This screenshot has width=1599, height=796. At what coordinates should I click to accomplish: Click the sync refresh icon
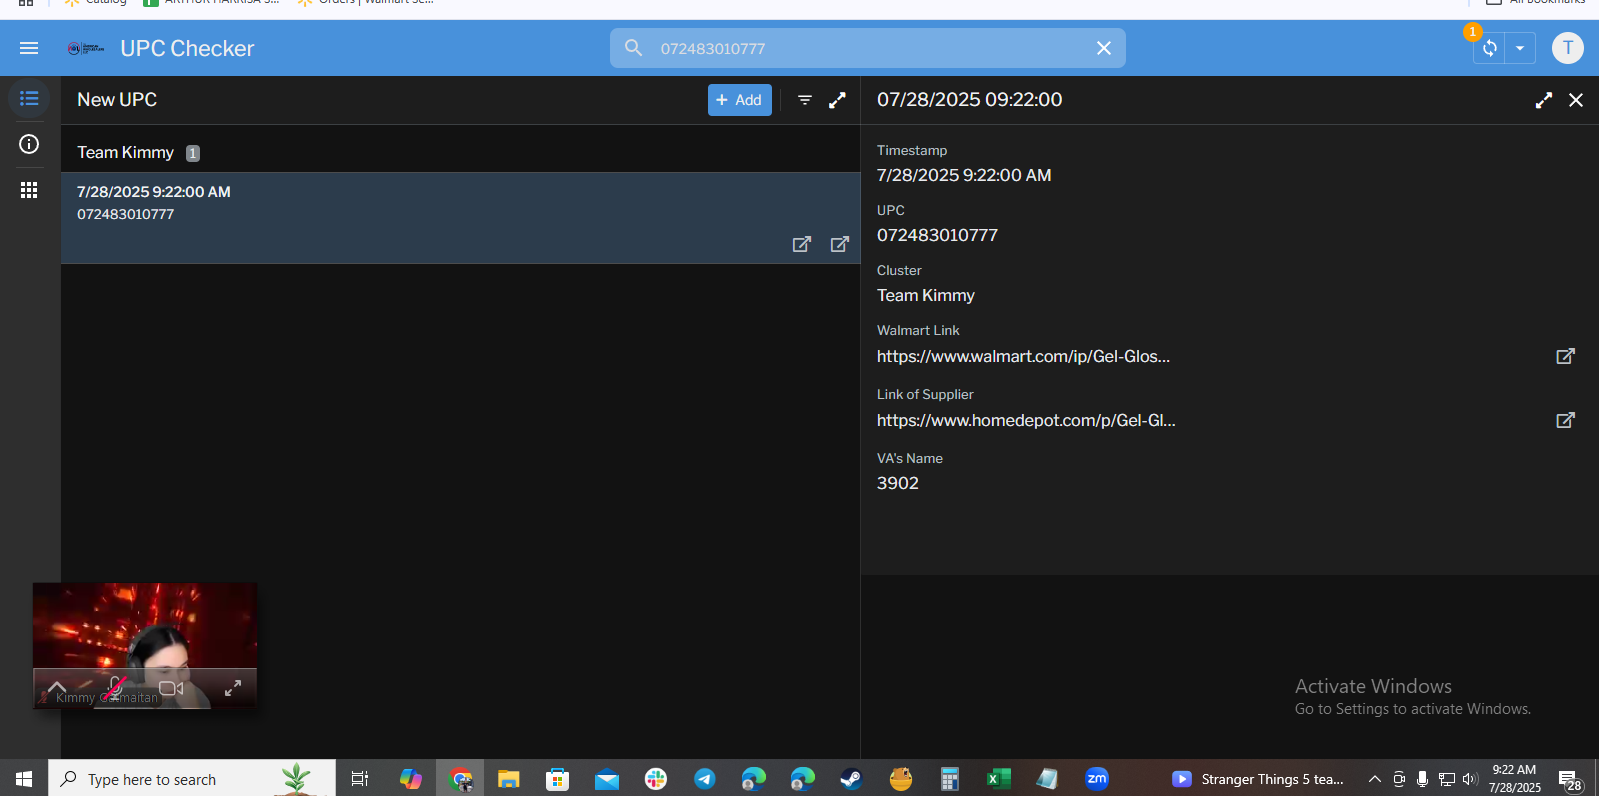tap(1489, 48)
